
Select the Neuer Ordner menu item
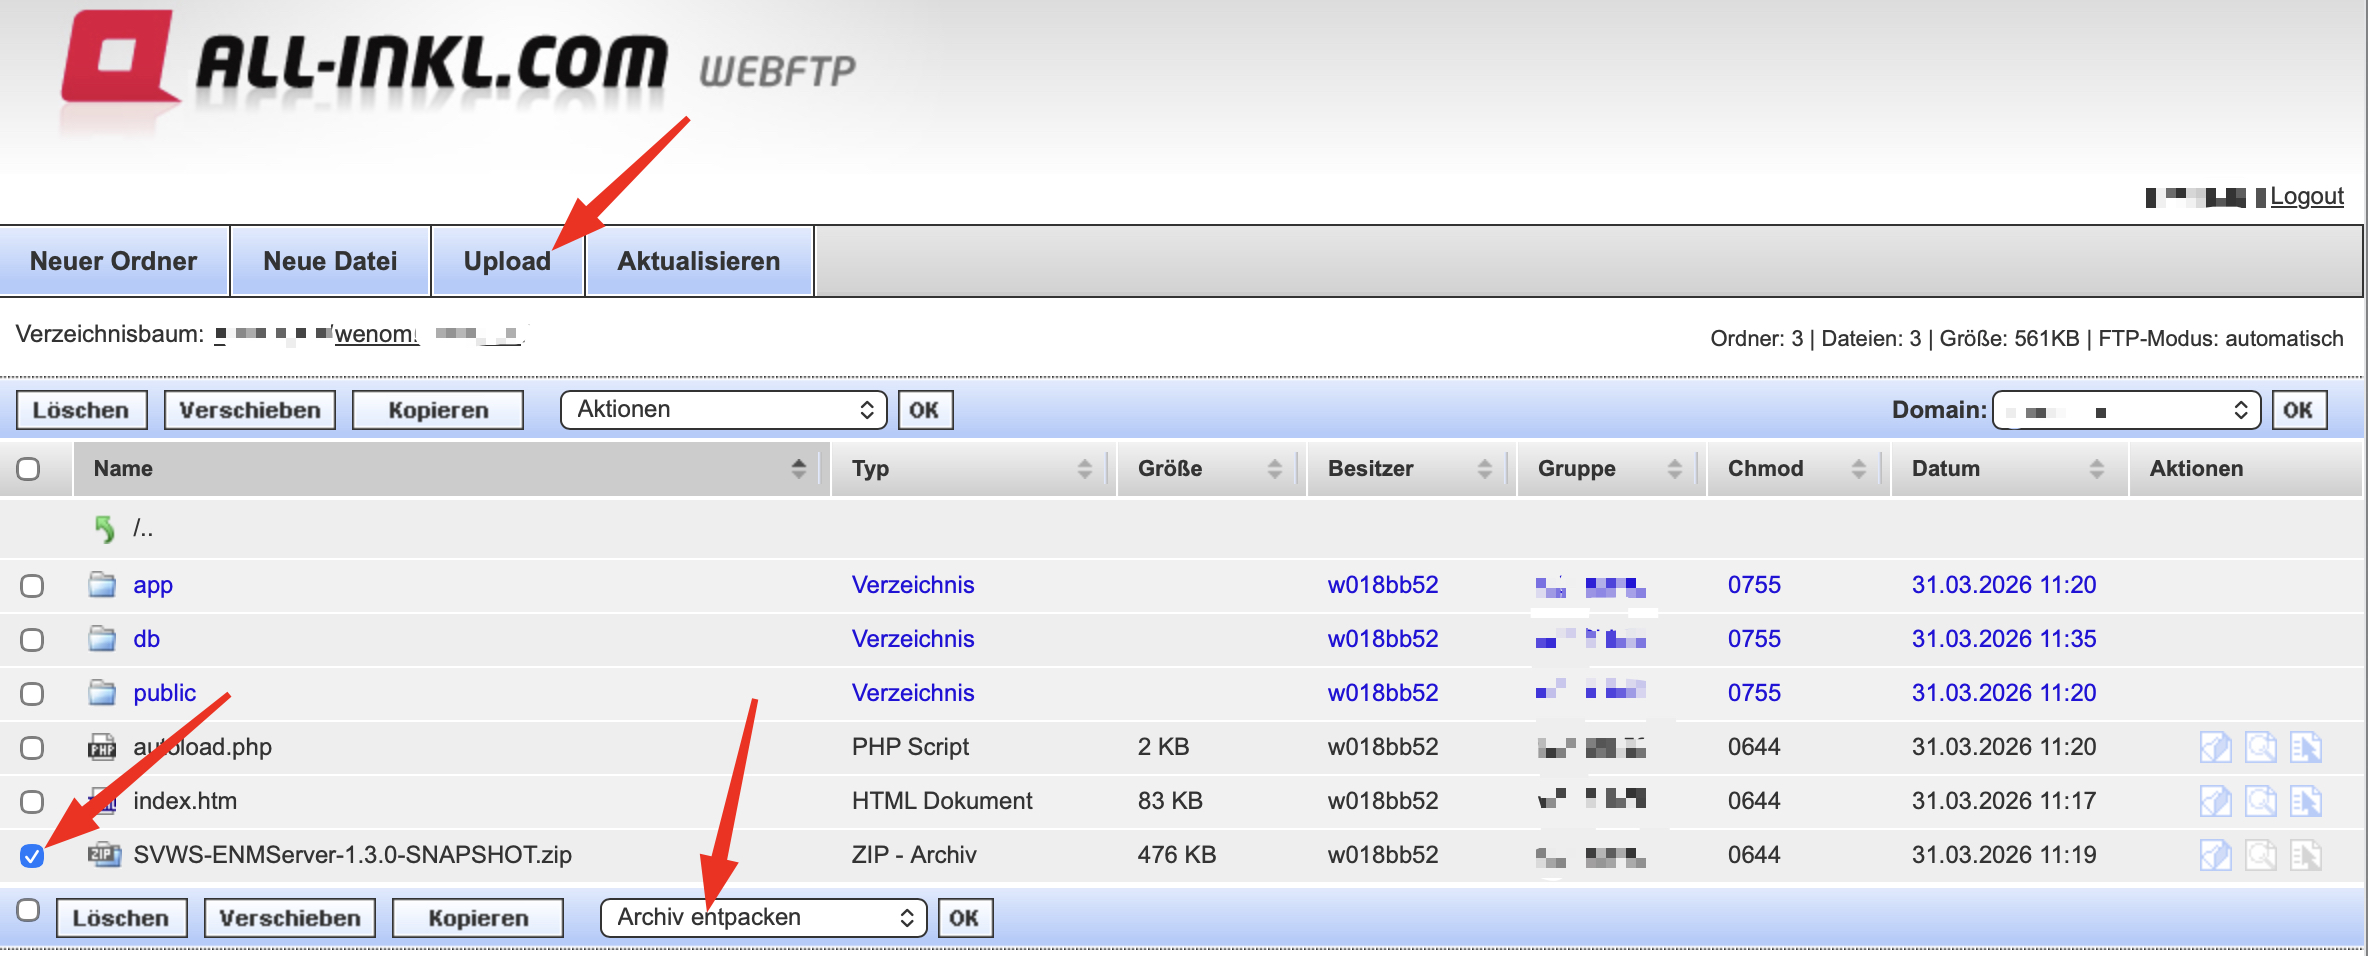pos(114,261)
